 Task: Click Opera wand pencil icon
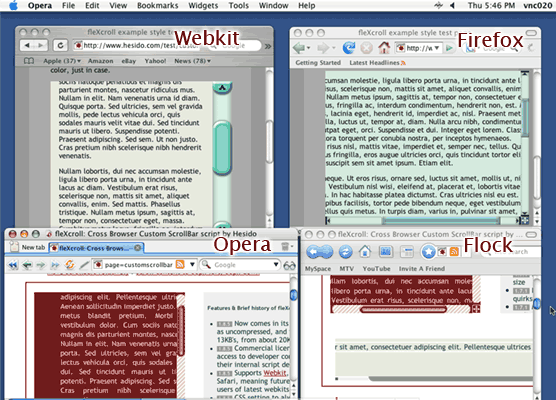click(84, 265)
